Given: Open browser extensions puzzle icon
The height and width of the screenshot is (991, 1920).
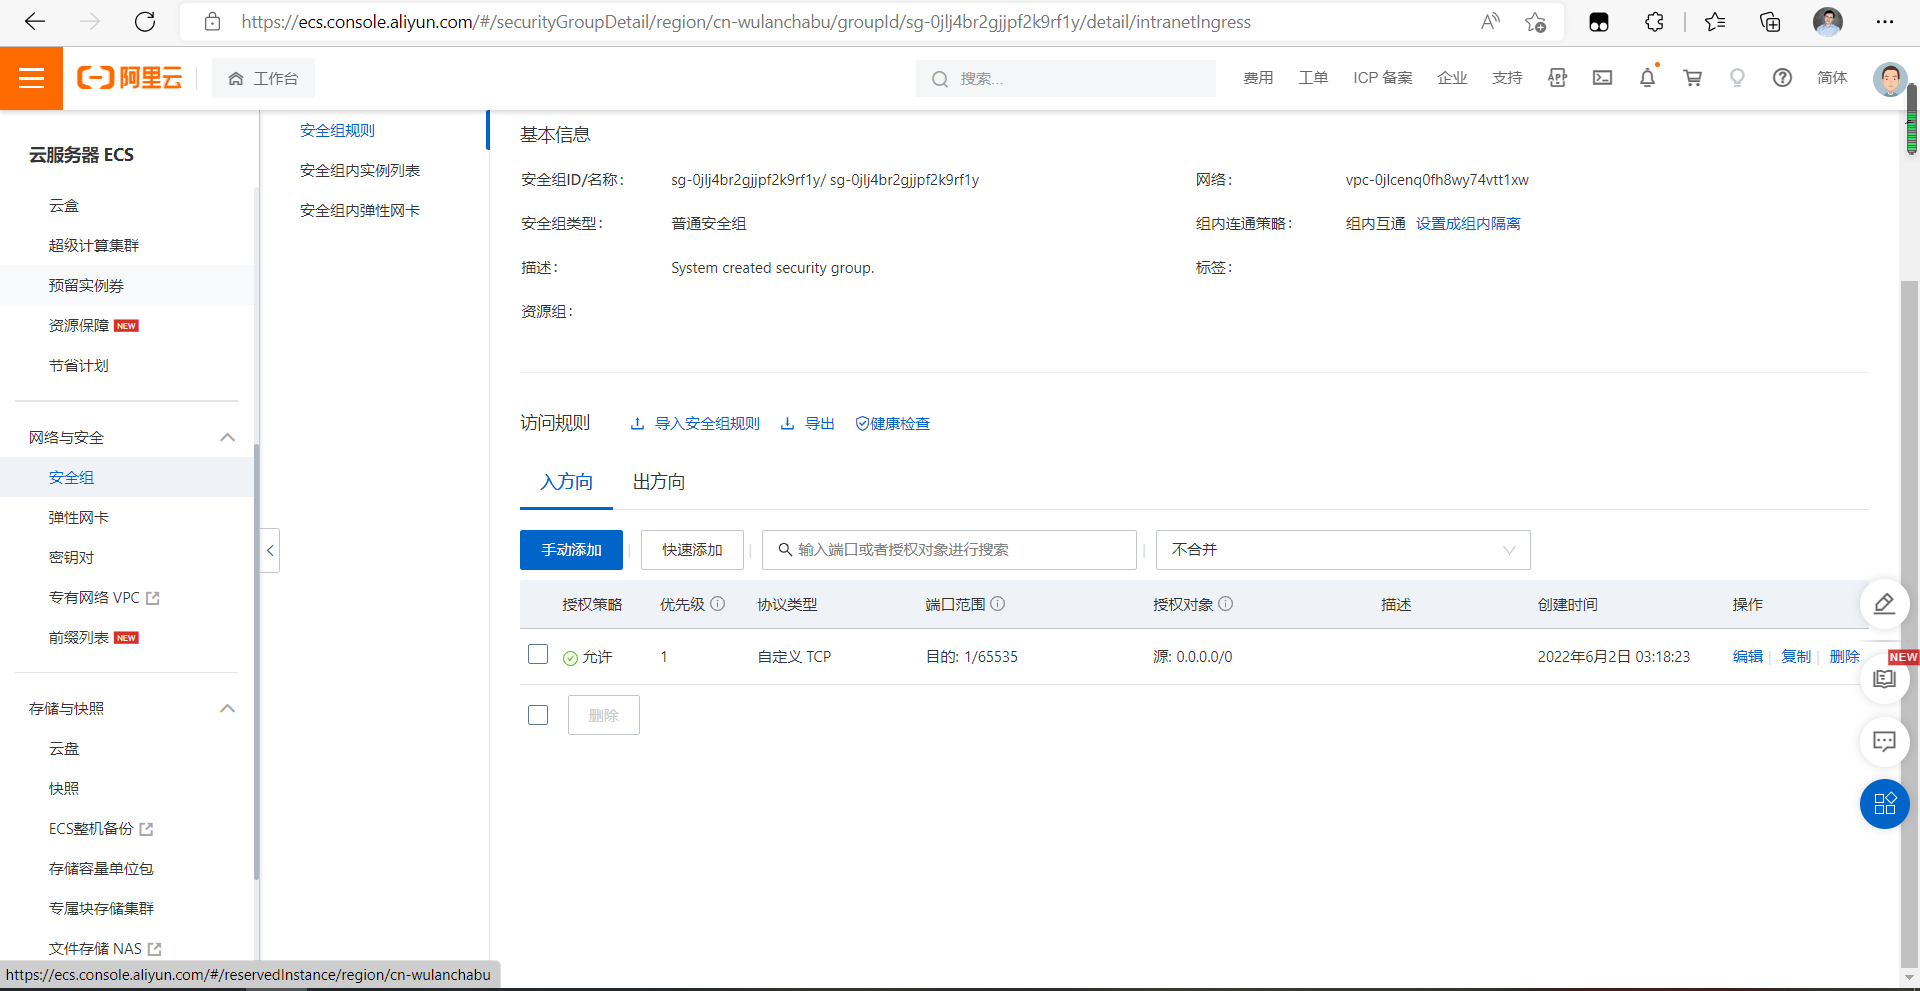Looking at the screenshot, I should [1654, 22].
